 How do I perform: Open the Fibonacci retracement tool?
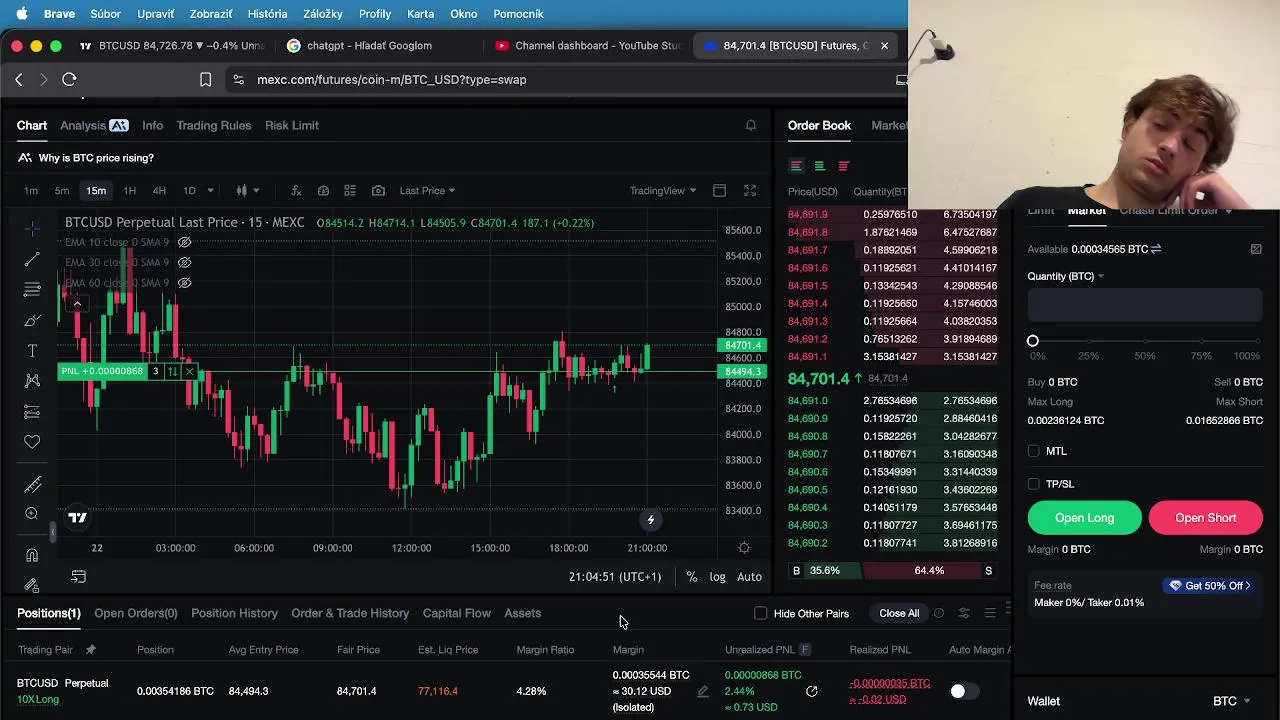click(32, 290)
